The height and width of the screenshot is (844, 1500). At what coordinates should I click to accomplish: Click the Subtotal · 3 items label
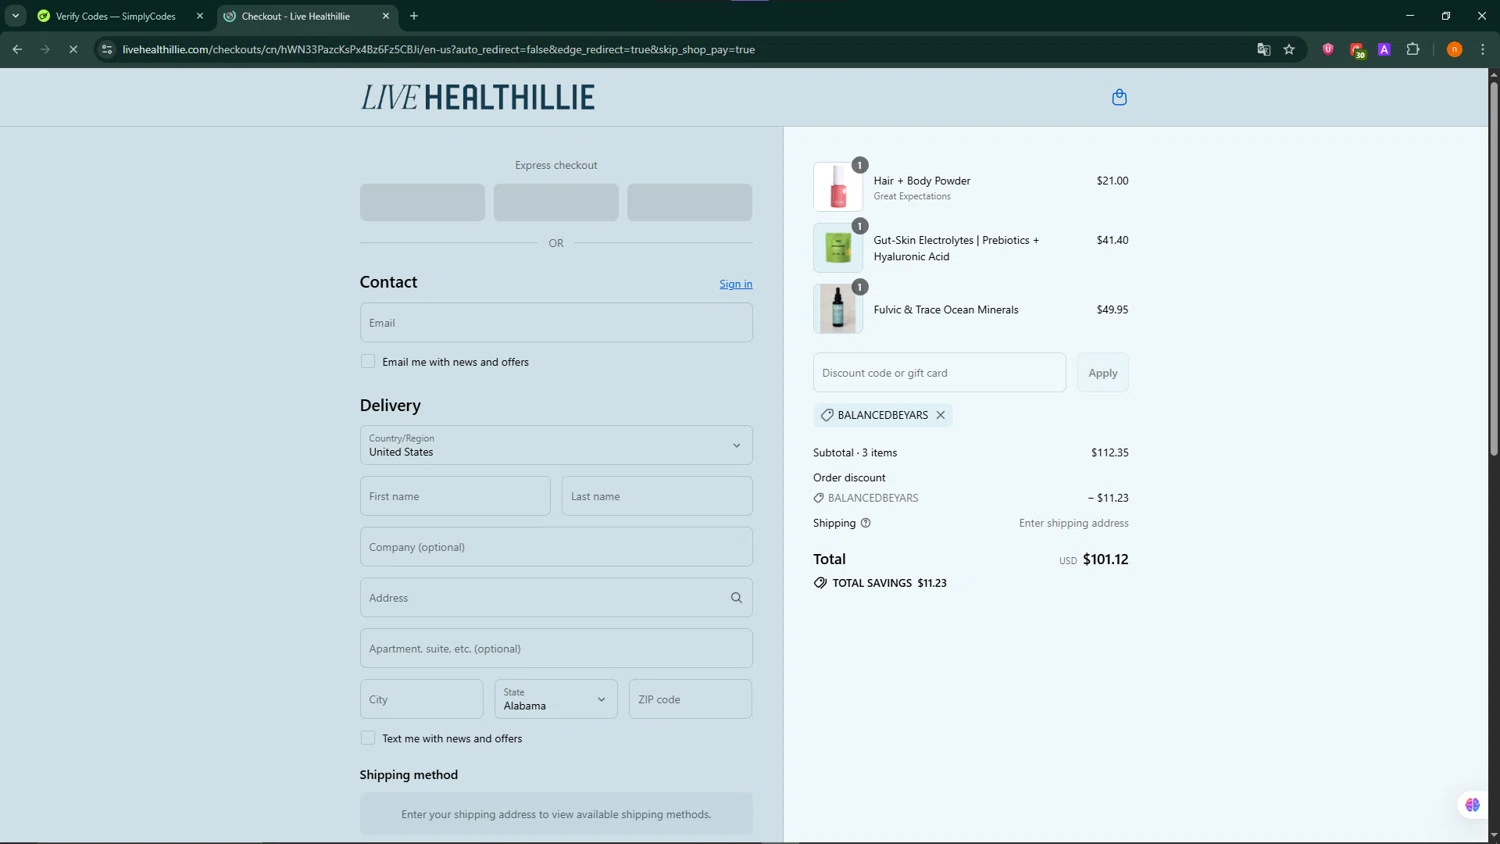coord(855,453)
